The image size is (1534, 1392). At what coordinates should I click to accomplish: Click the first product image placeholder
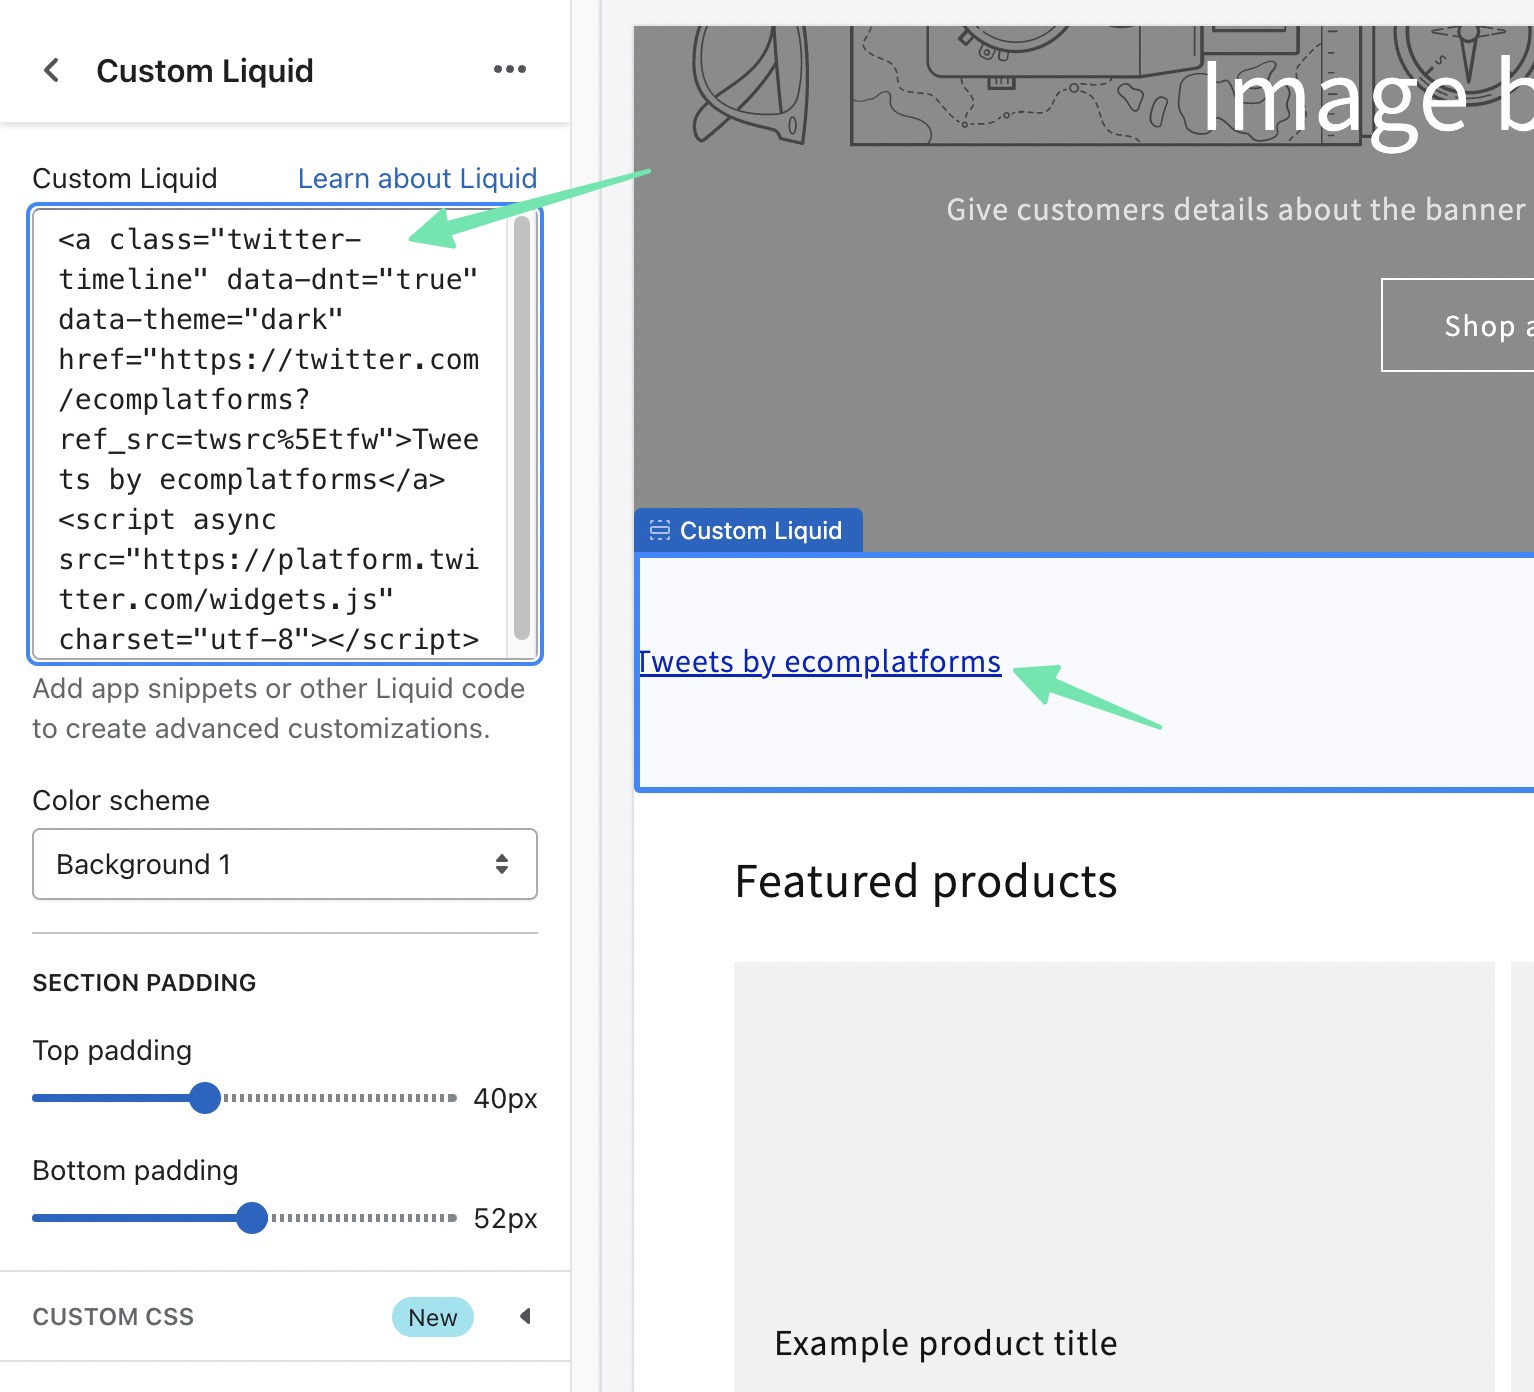(1113, 1130)
